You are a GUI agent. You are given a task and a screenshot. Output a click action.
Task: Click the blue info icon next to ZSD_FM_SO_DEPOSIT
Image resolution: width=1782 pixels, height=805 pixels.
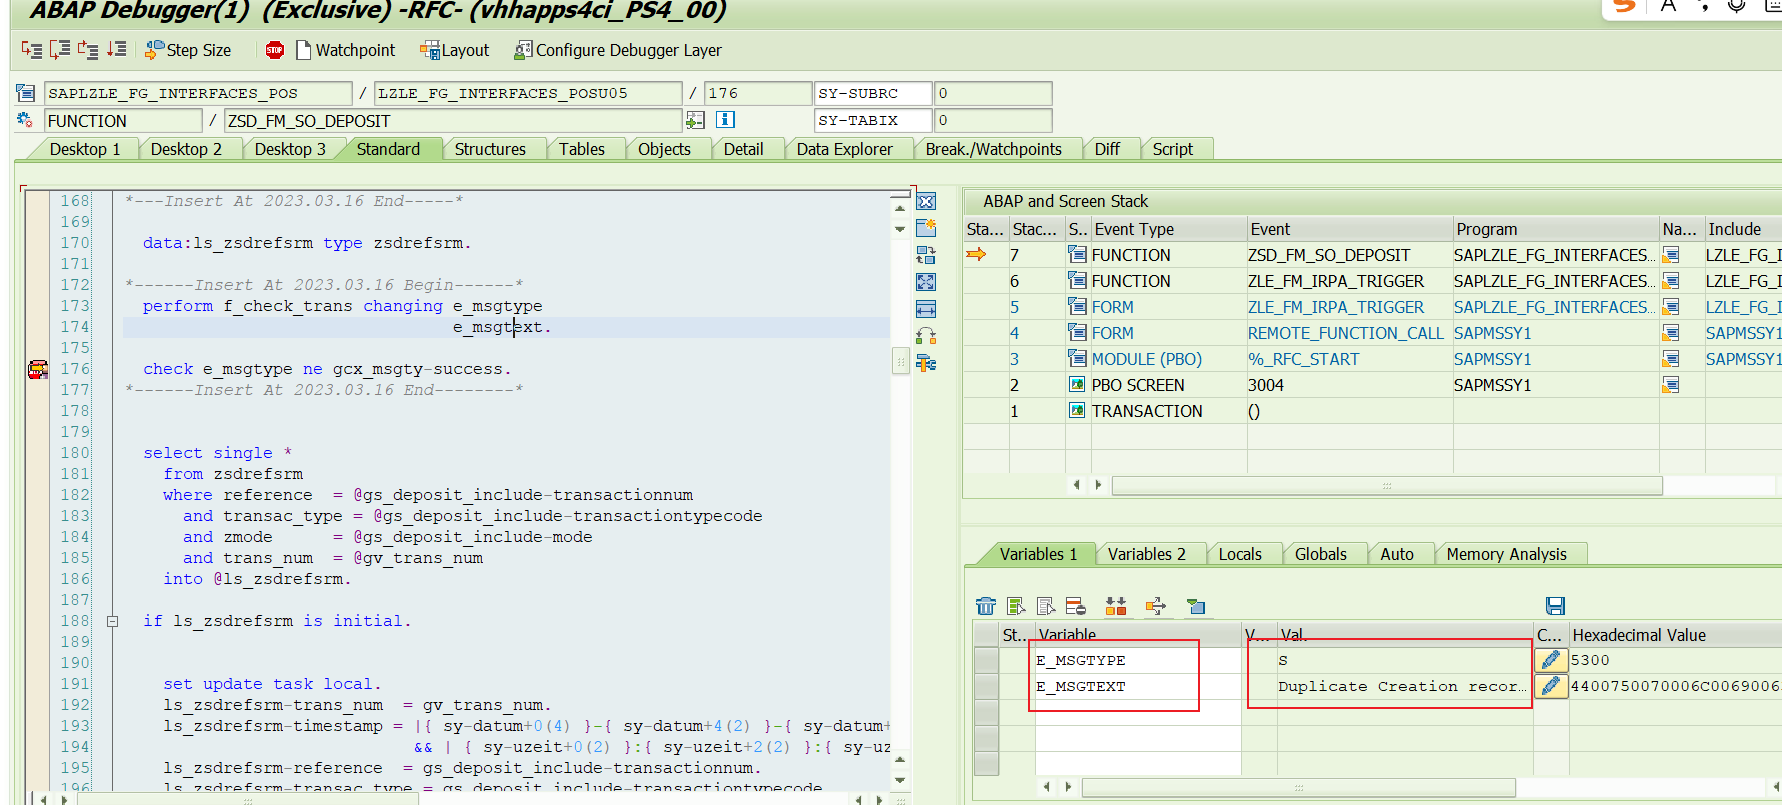[726, 120]
